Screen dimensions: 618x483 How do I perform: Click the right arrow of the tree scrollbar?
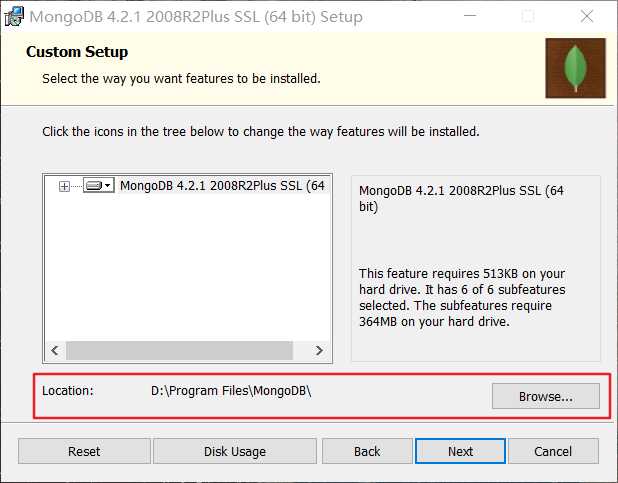click(x=319, y=350)
